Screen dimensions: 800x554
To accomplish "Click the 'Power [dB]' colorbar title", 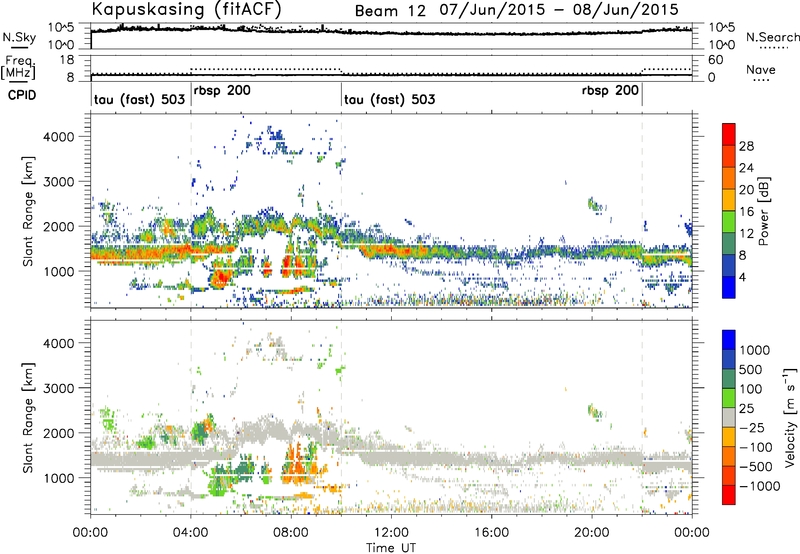I will [764, 211].
